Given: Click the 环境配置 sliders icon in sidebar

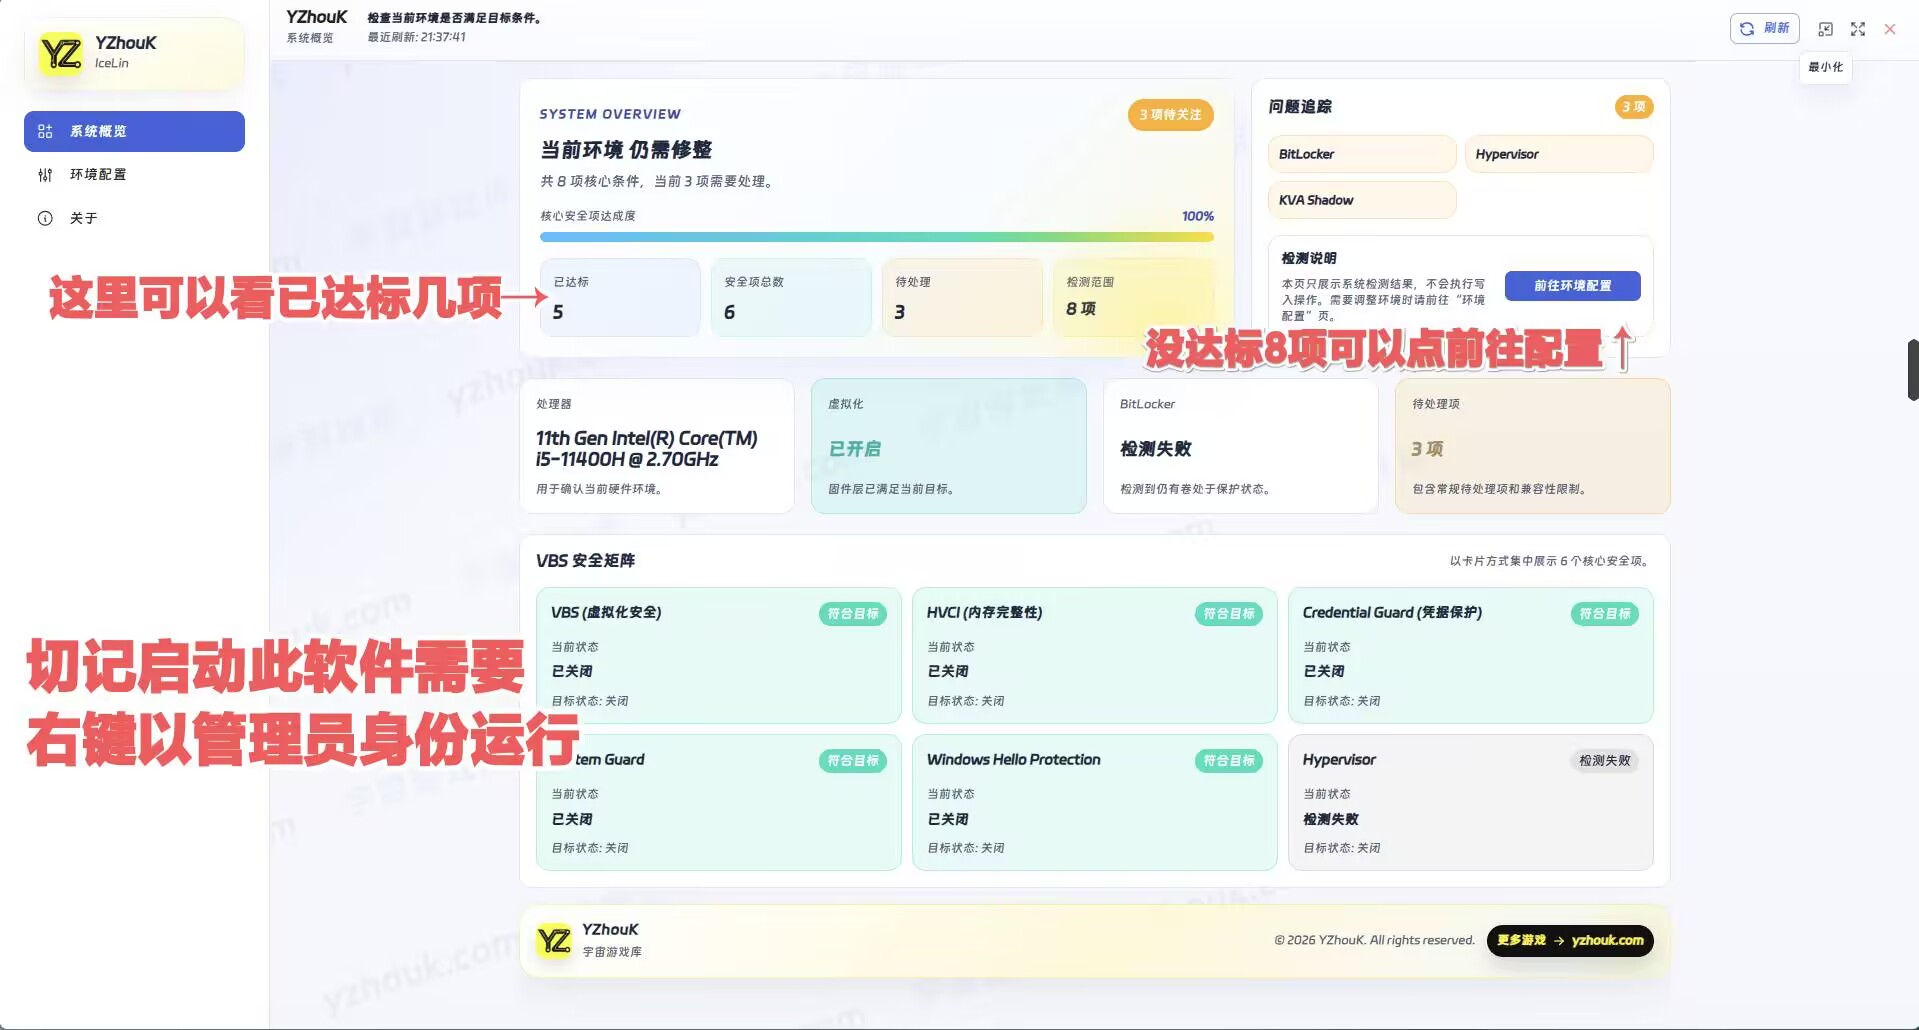Looking at the screenshot, I should 44,174.
